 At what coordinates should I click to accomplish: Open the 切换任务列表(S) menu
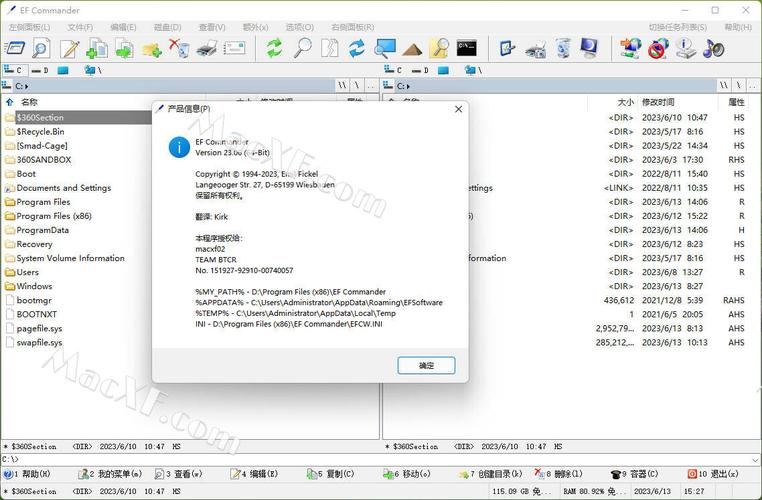(677, 27)
